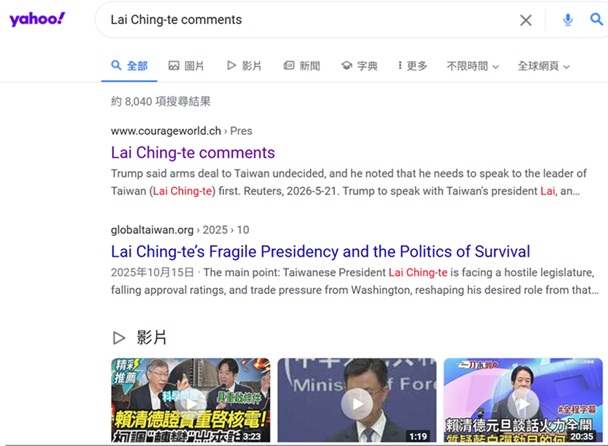Viewport: 608px width, 446px height.
Task: Start voice search with microphone icon
Action: [568, 19]
